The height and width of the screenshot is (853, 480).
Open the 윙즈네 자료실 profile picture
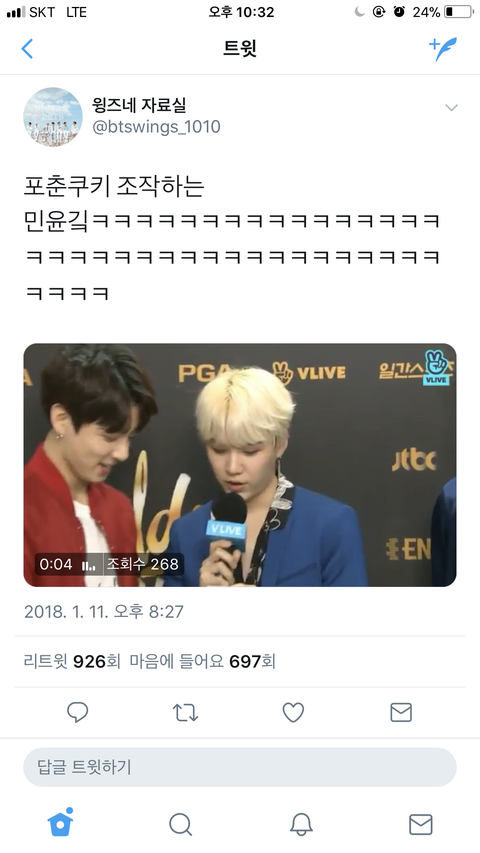(53, 117)
